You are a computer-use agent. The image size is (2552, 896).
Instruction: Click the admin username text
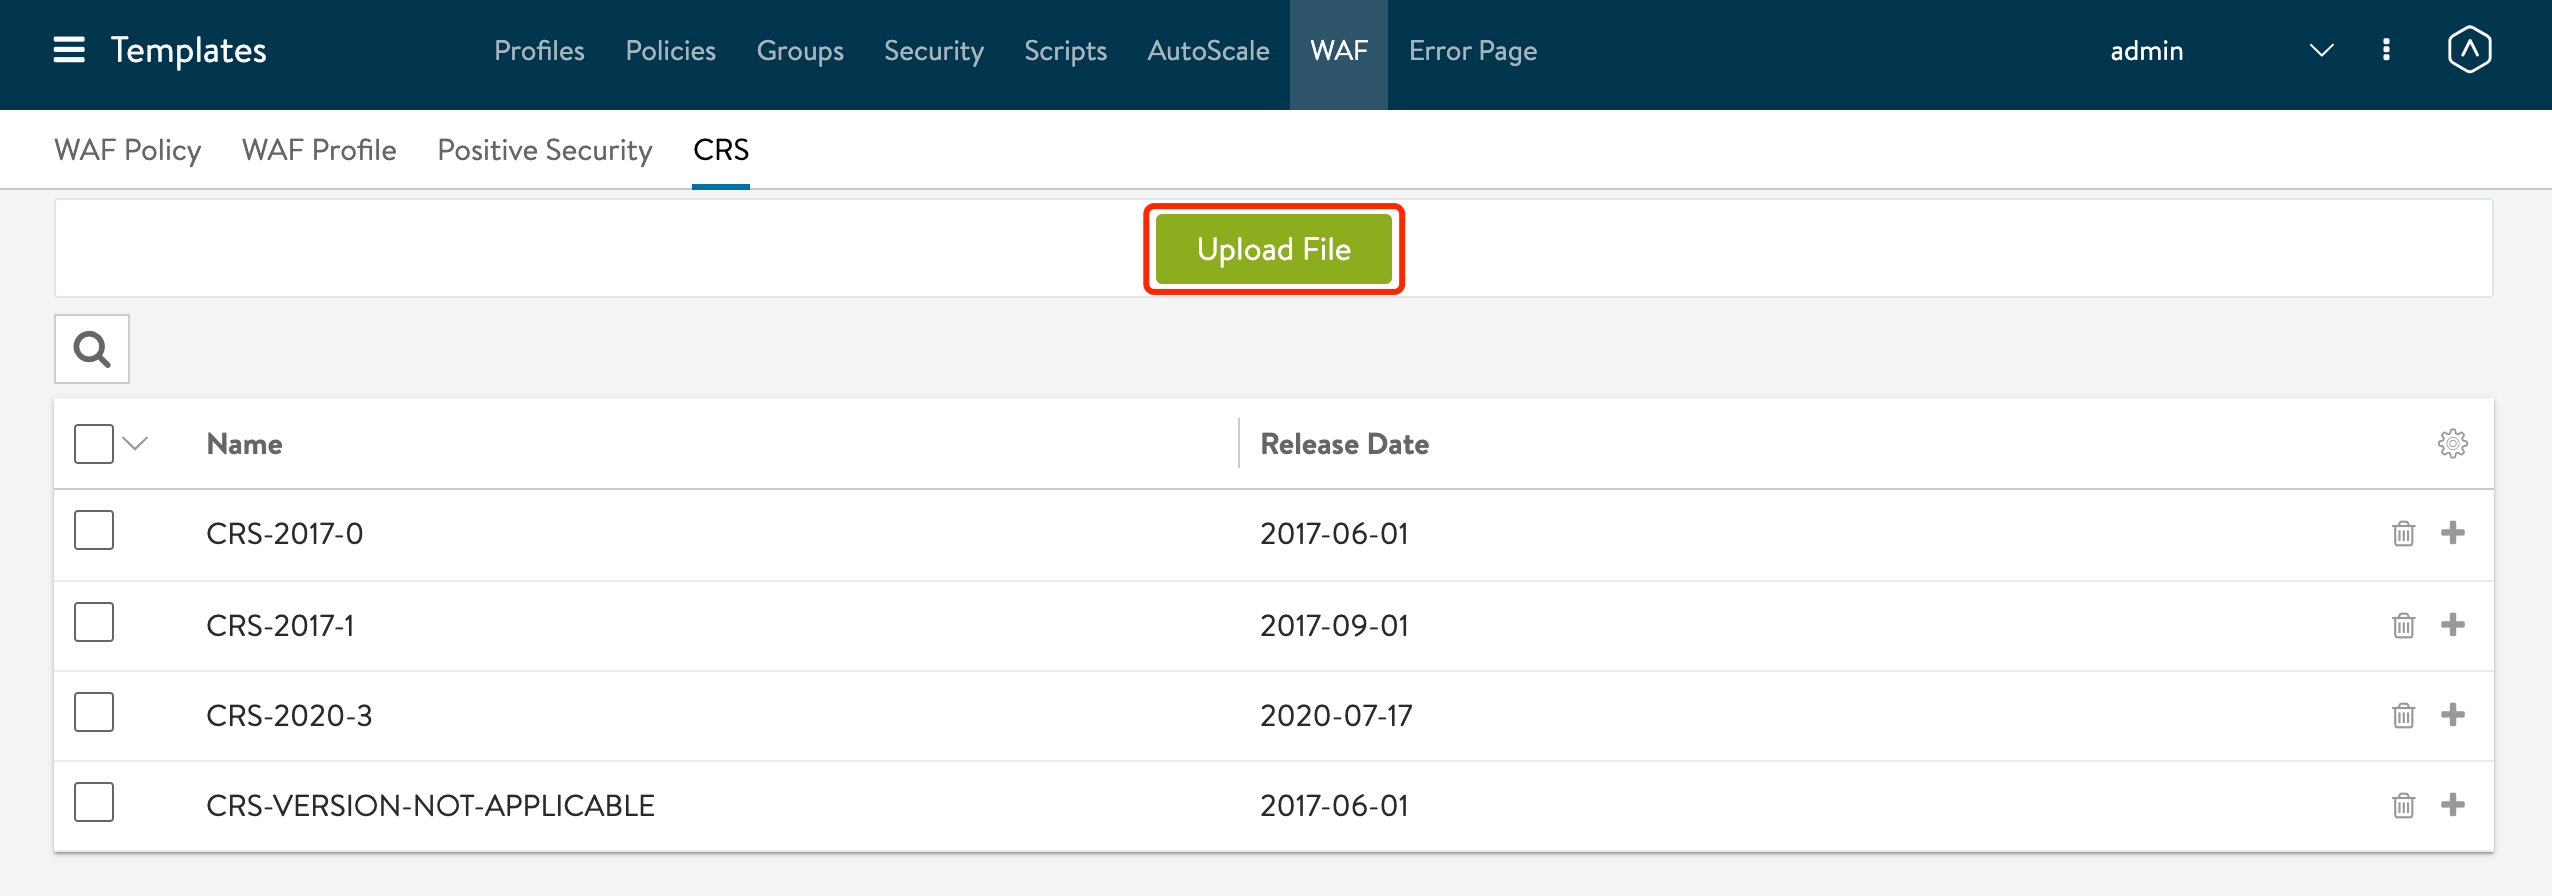point(2146,51)
